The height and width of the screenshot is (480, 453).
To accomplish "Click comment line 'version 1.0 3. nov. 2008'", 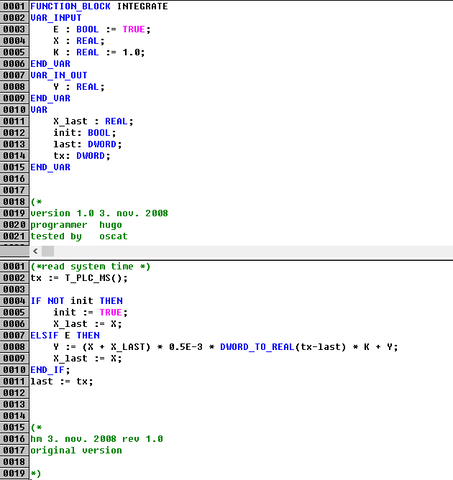I will click(99, 213).
